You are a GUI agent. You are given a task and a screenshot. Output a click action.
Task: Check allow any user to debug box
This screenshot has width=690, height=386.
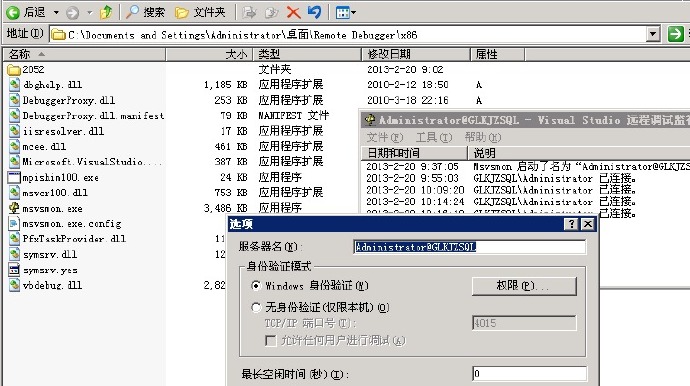point(271,341)
